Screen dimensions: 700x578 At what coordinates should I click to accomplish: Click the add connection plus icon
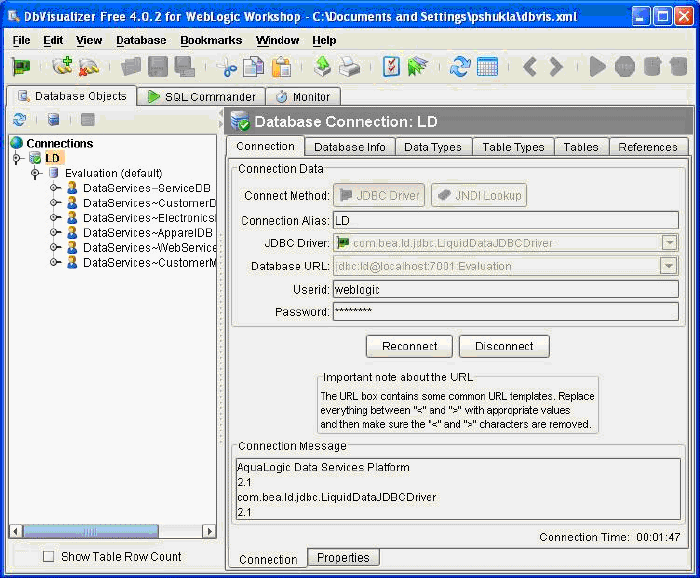pos(62,66)
